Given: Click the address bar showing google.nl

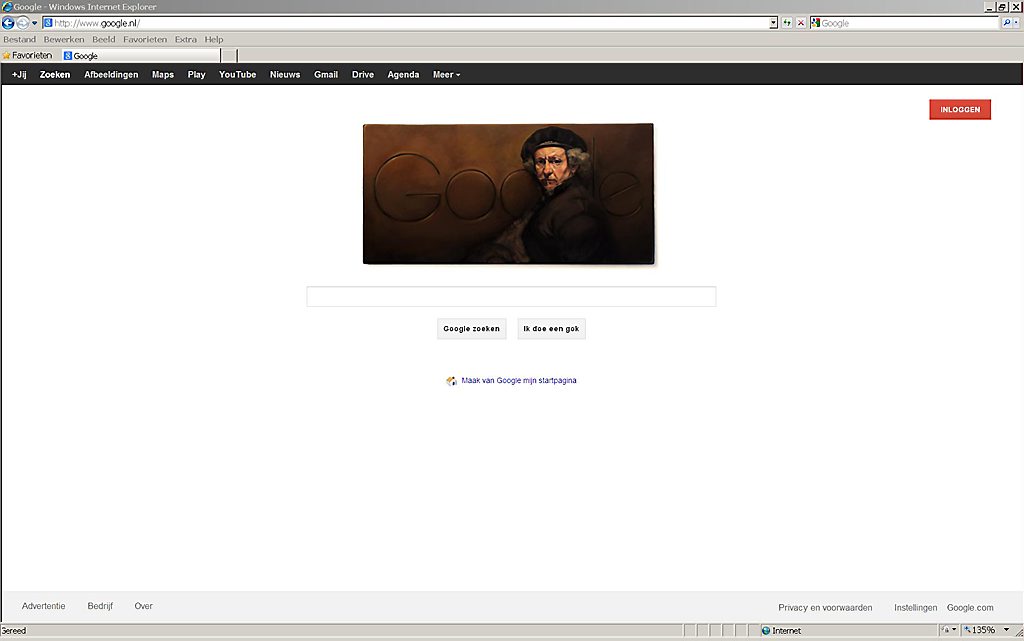Looking at the screenshot, I should click(410, 23).
